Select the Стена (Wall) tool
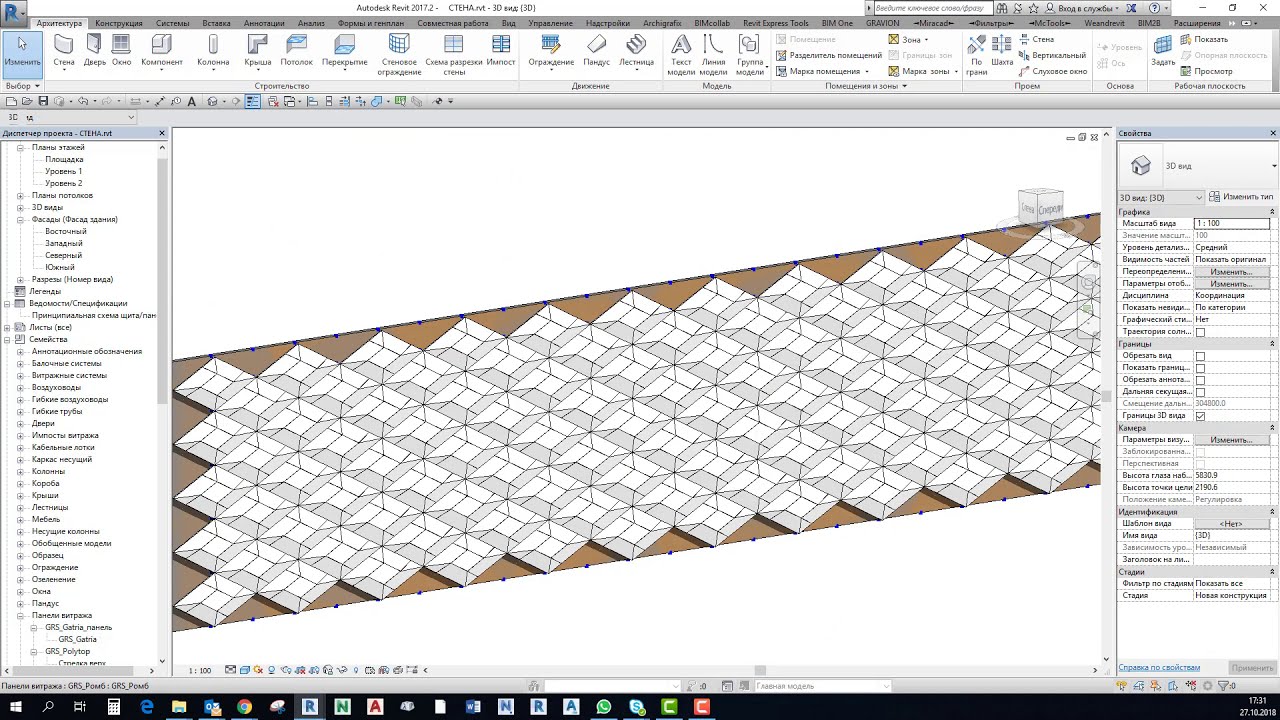1280x720 pixels. pyautogui.click(x=64, y=51)
